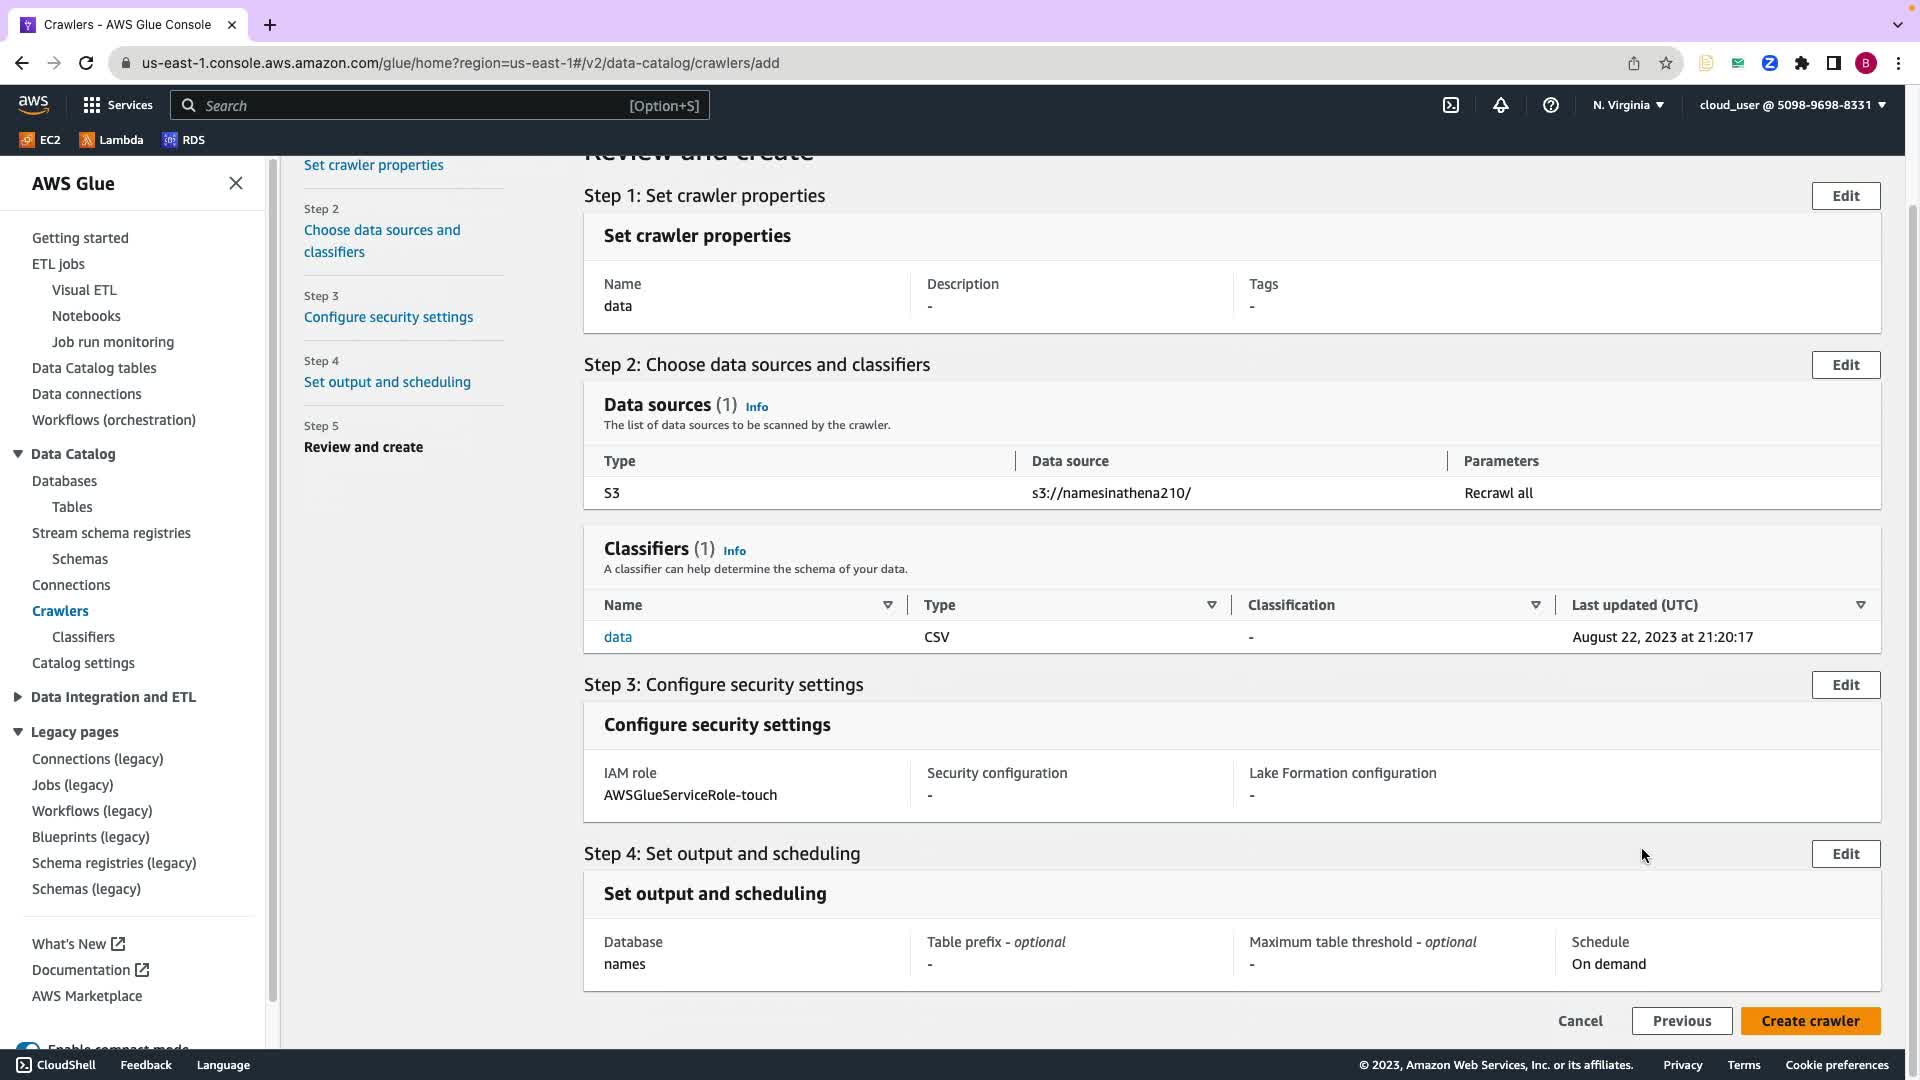
Task: Collapse the Data Catalog section
Action: click(x=18, y=454)
